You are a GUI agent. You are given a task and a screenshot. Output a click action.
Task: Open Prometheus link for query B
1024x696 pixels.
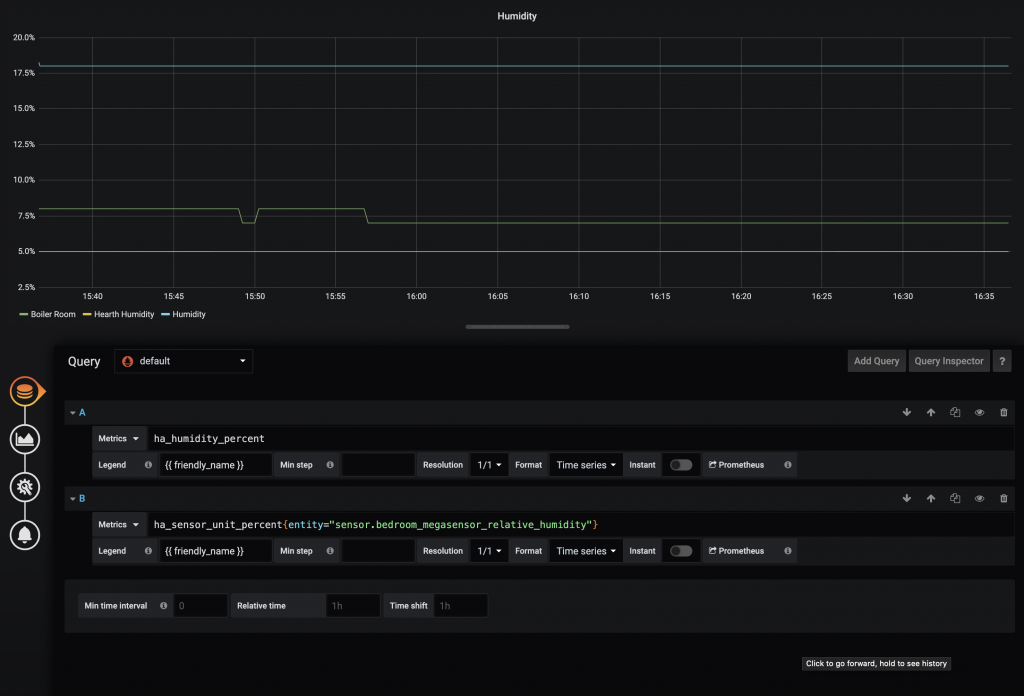[737, 551]
